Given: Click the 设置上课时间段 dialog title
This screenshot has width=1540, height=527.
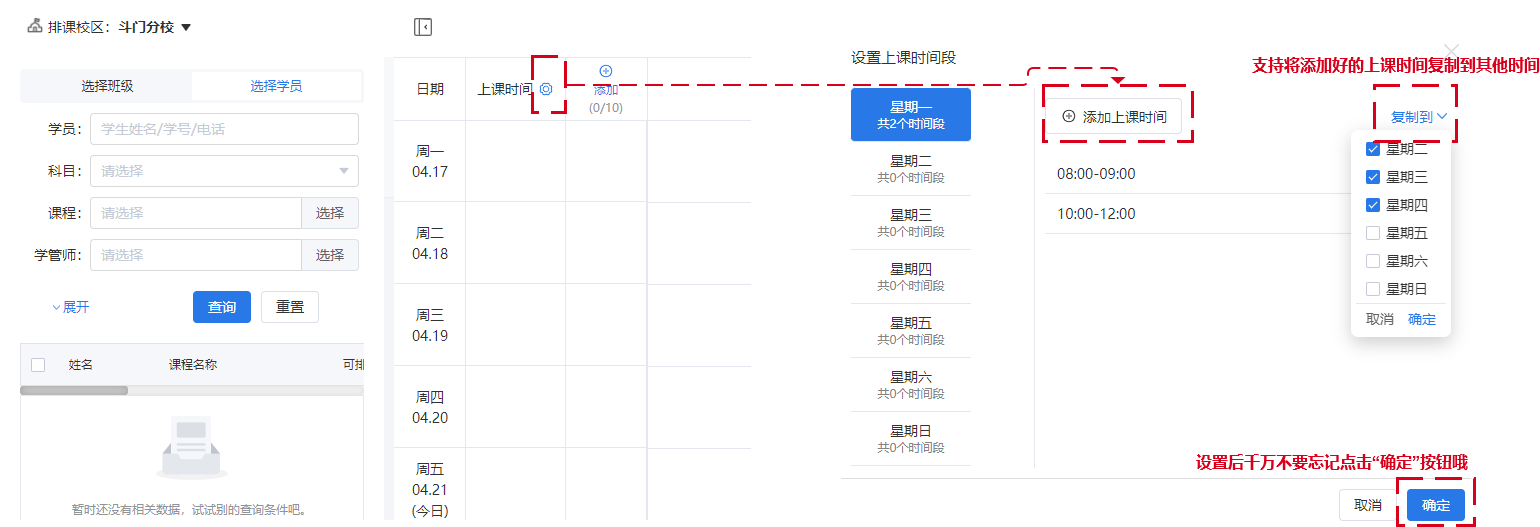Looking at the screenshot, I should (904, 58).
